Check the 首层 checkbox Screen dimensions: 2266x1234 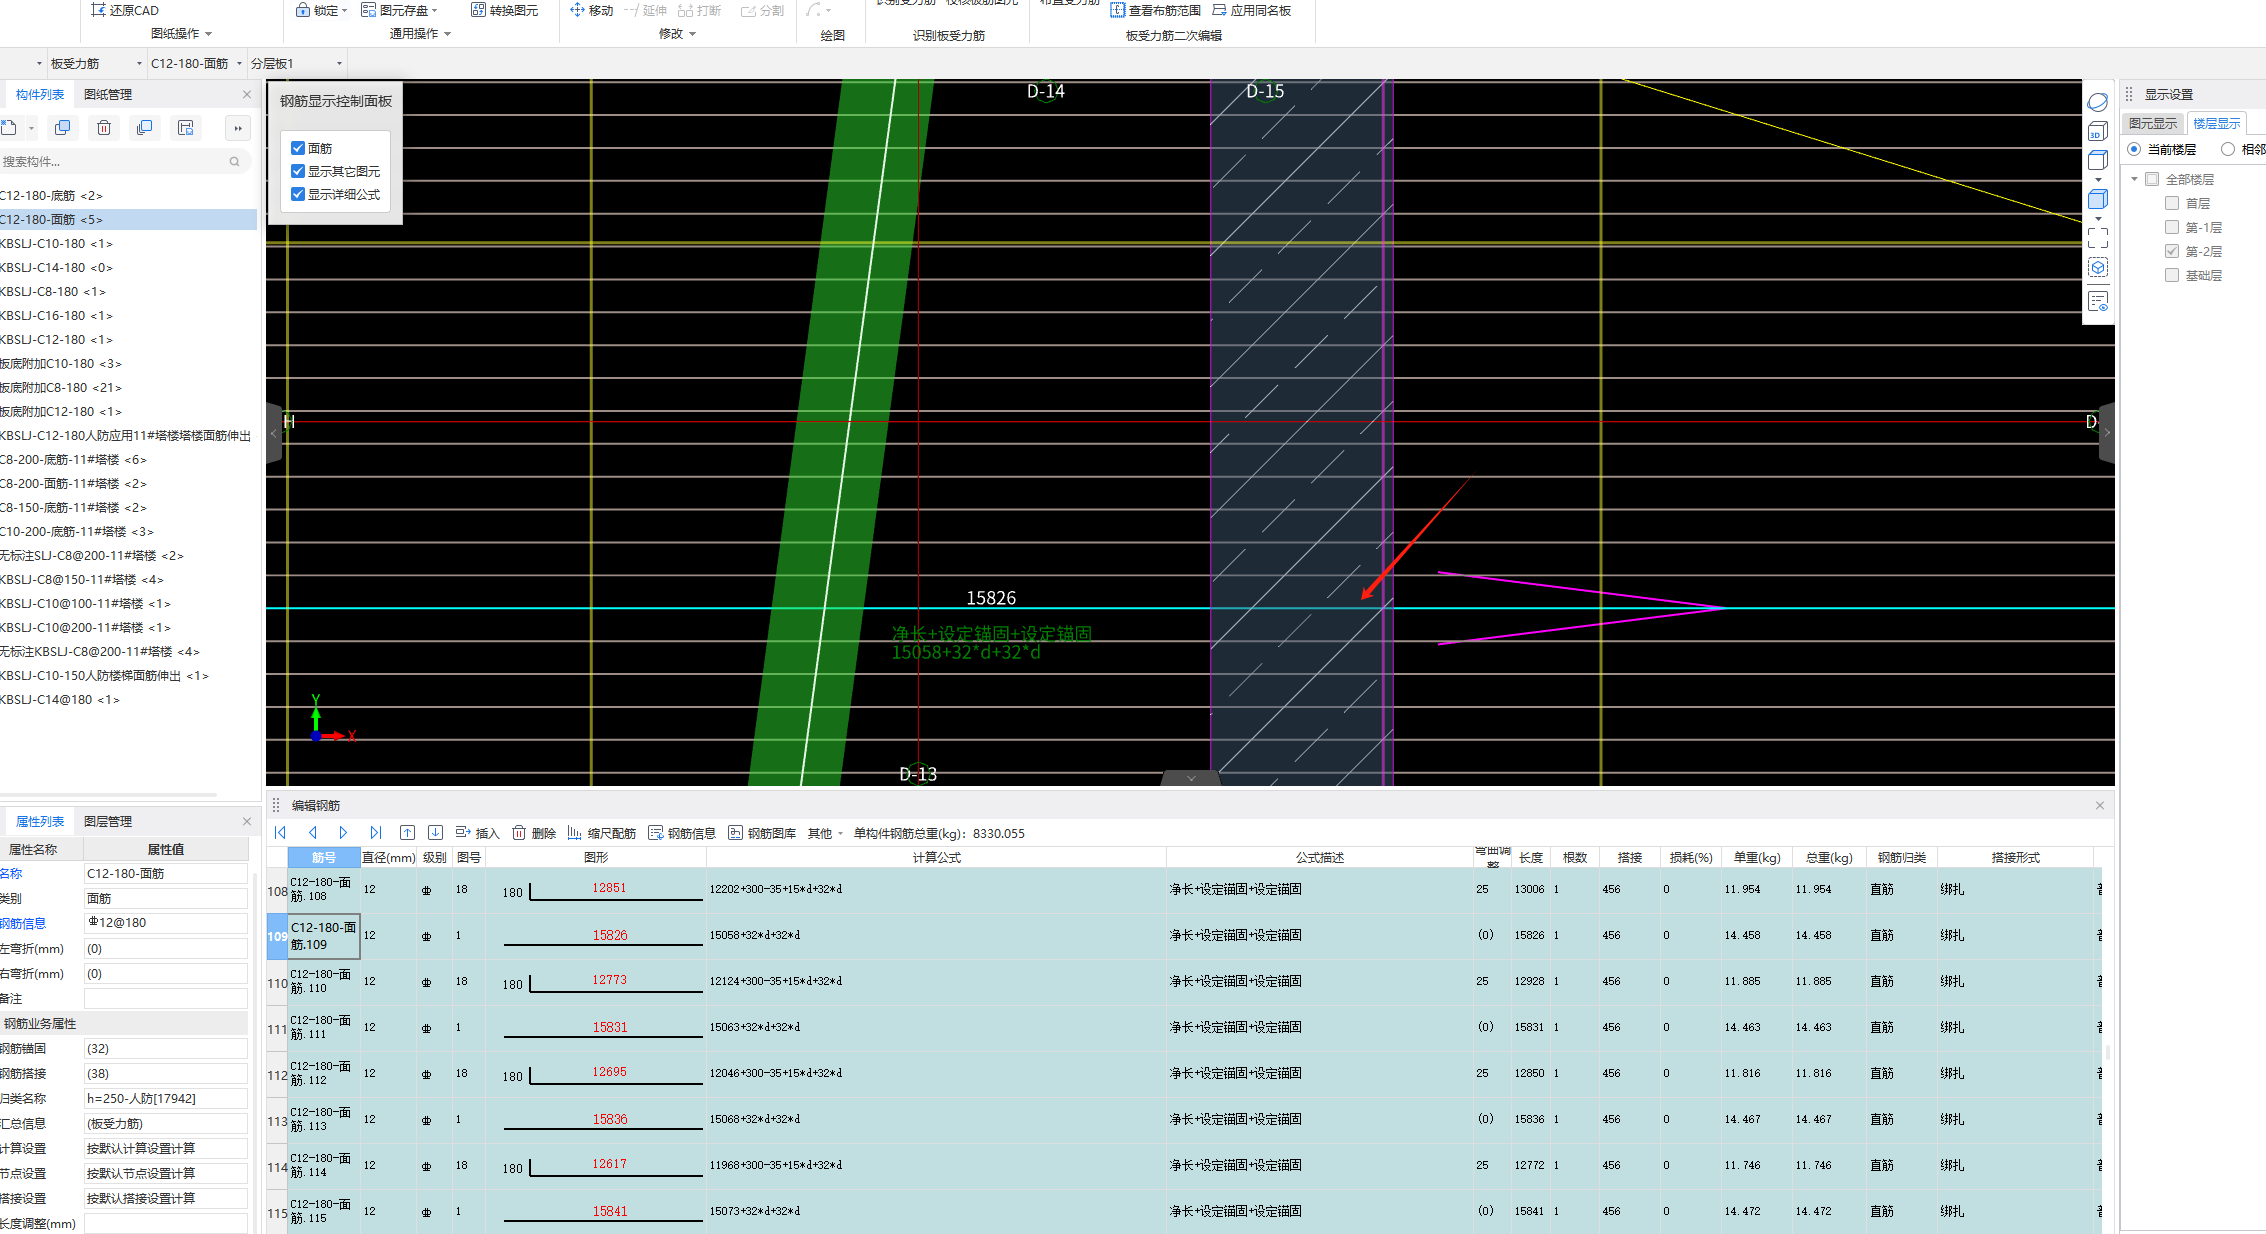[2172, 203]
